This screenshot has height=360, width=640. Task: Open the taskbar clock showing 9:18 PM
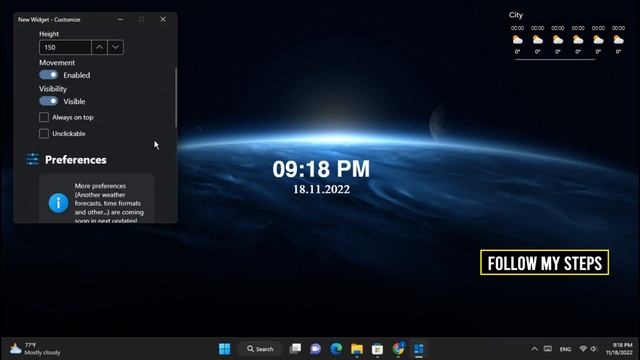(619, 349)
